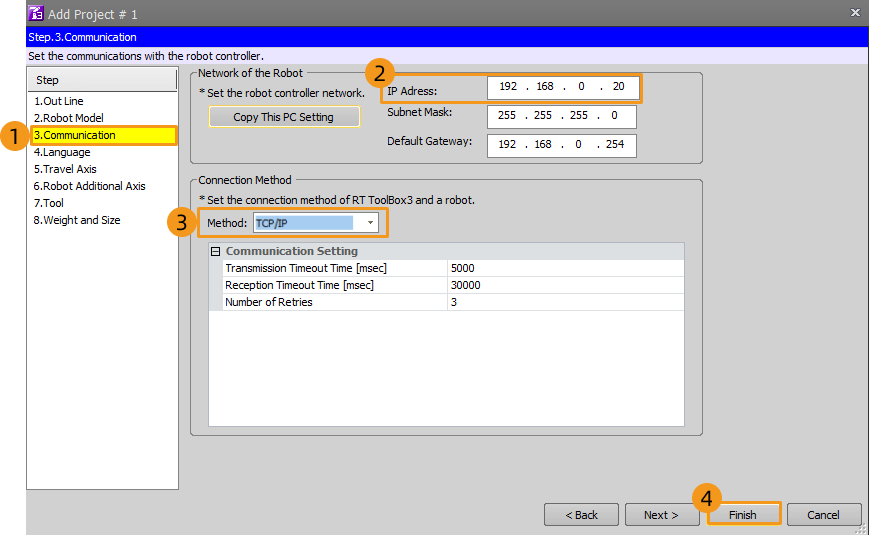Image resolution: width=869 pixels, height=535 pixels.
Task: Click the dialog resize grip corner
Action: point(862,529)
